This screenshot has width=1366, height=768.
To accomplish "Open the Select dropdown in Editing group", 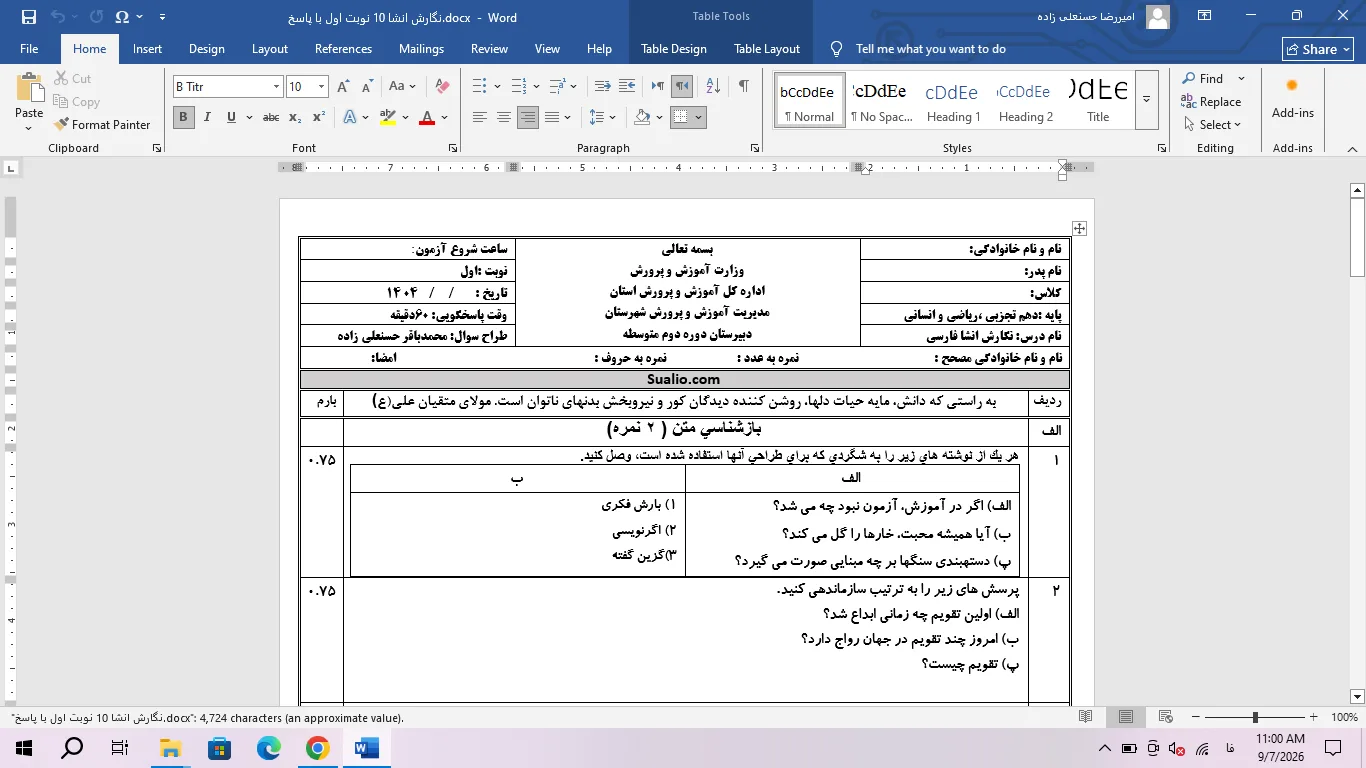I will pyautogui.click(x=1212, y=125).
